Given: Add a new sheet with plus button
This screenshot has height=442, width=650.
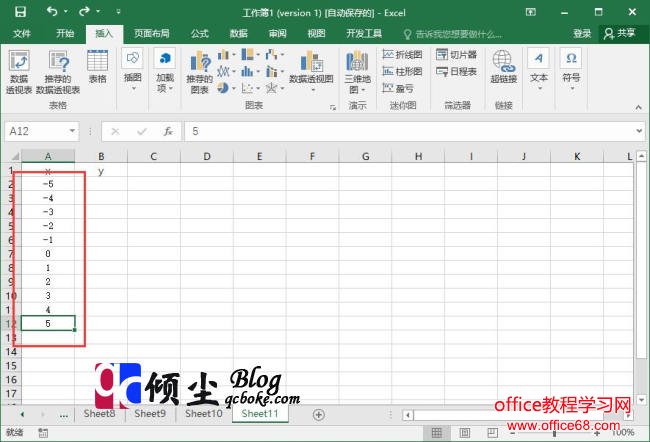Looking at the screenshot, I should 318,414.
